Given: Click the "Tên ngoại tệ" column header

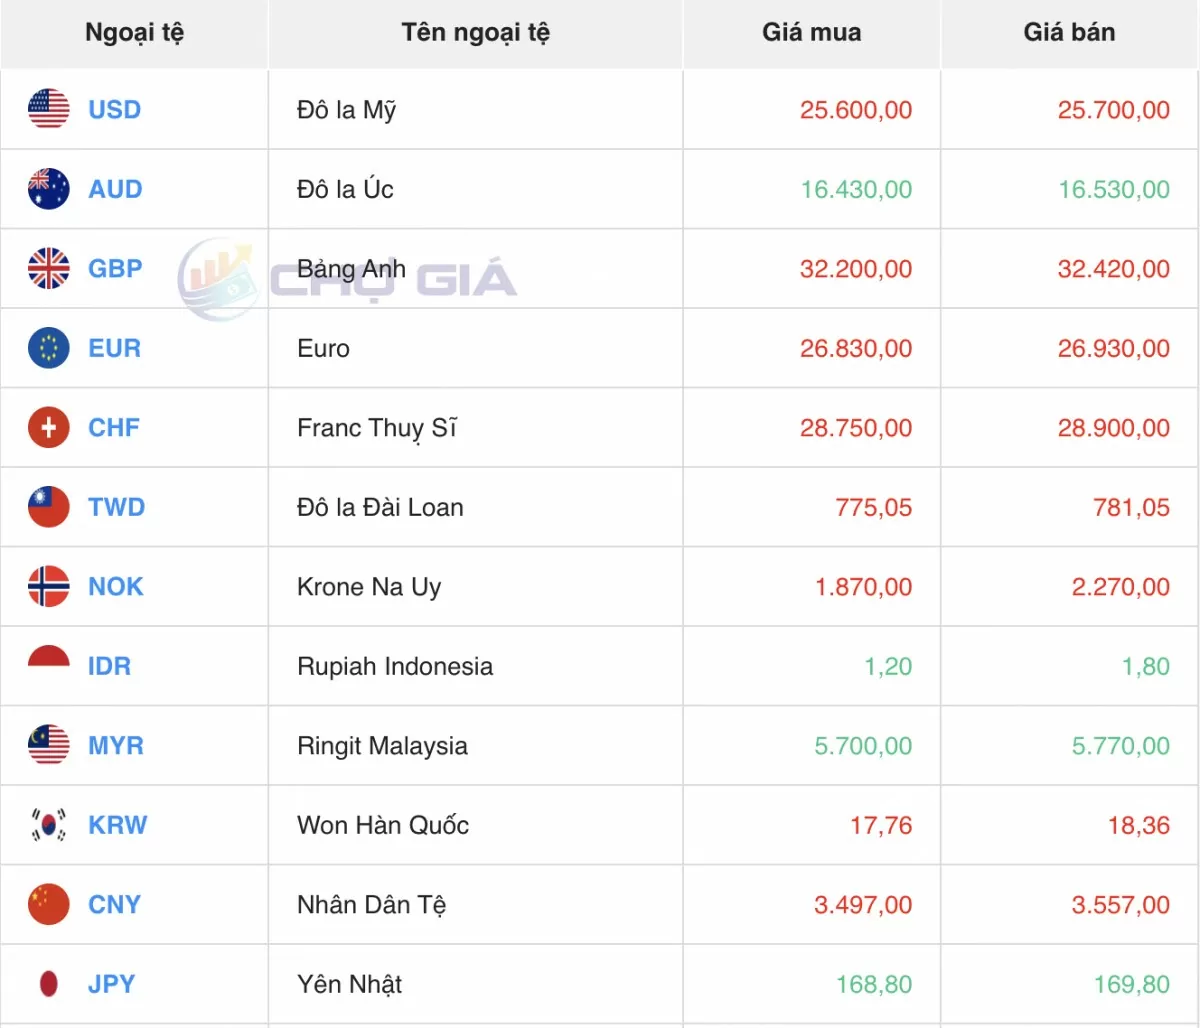Looking at the screenshot, I should [475, 33].
